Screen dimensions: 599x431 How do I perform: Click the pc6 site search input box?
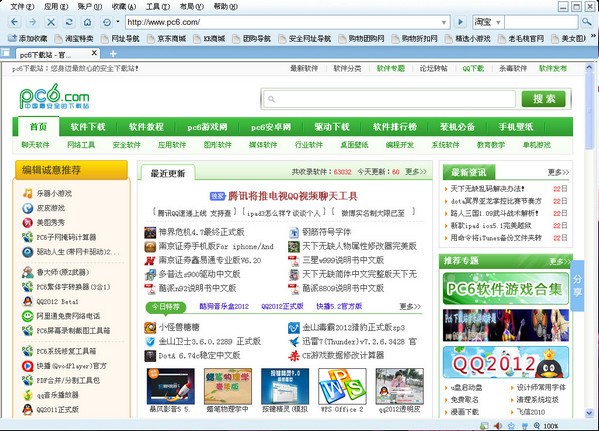point(389,99)
